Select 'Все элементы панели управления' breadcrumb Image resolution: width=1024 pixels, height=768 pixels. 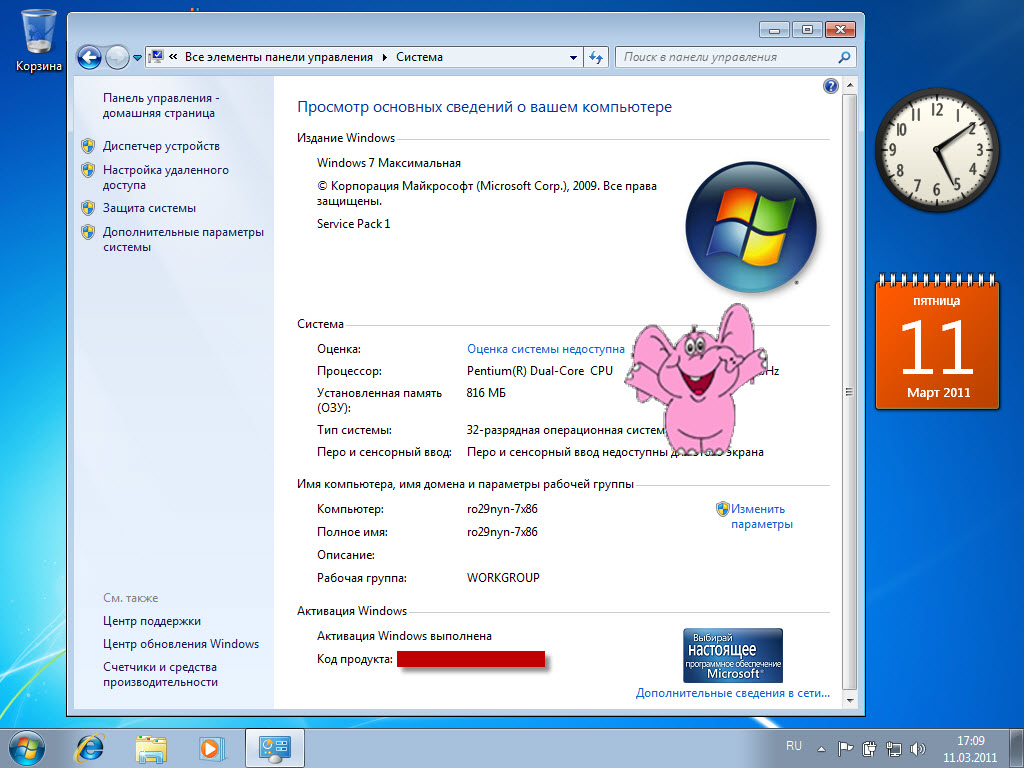[x=278, y=57]
